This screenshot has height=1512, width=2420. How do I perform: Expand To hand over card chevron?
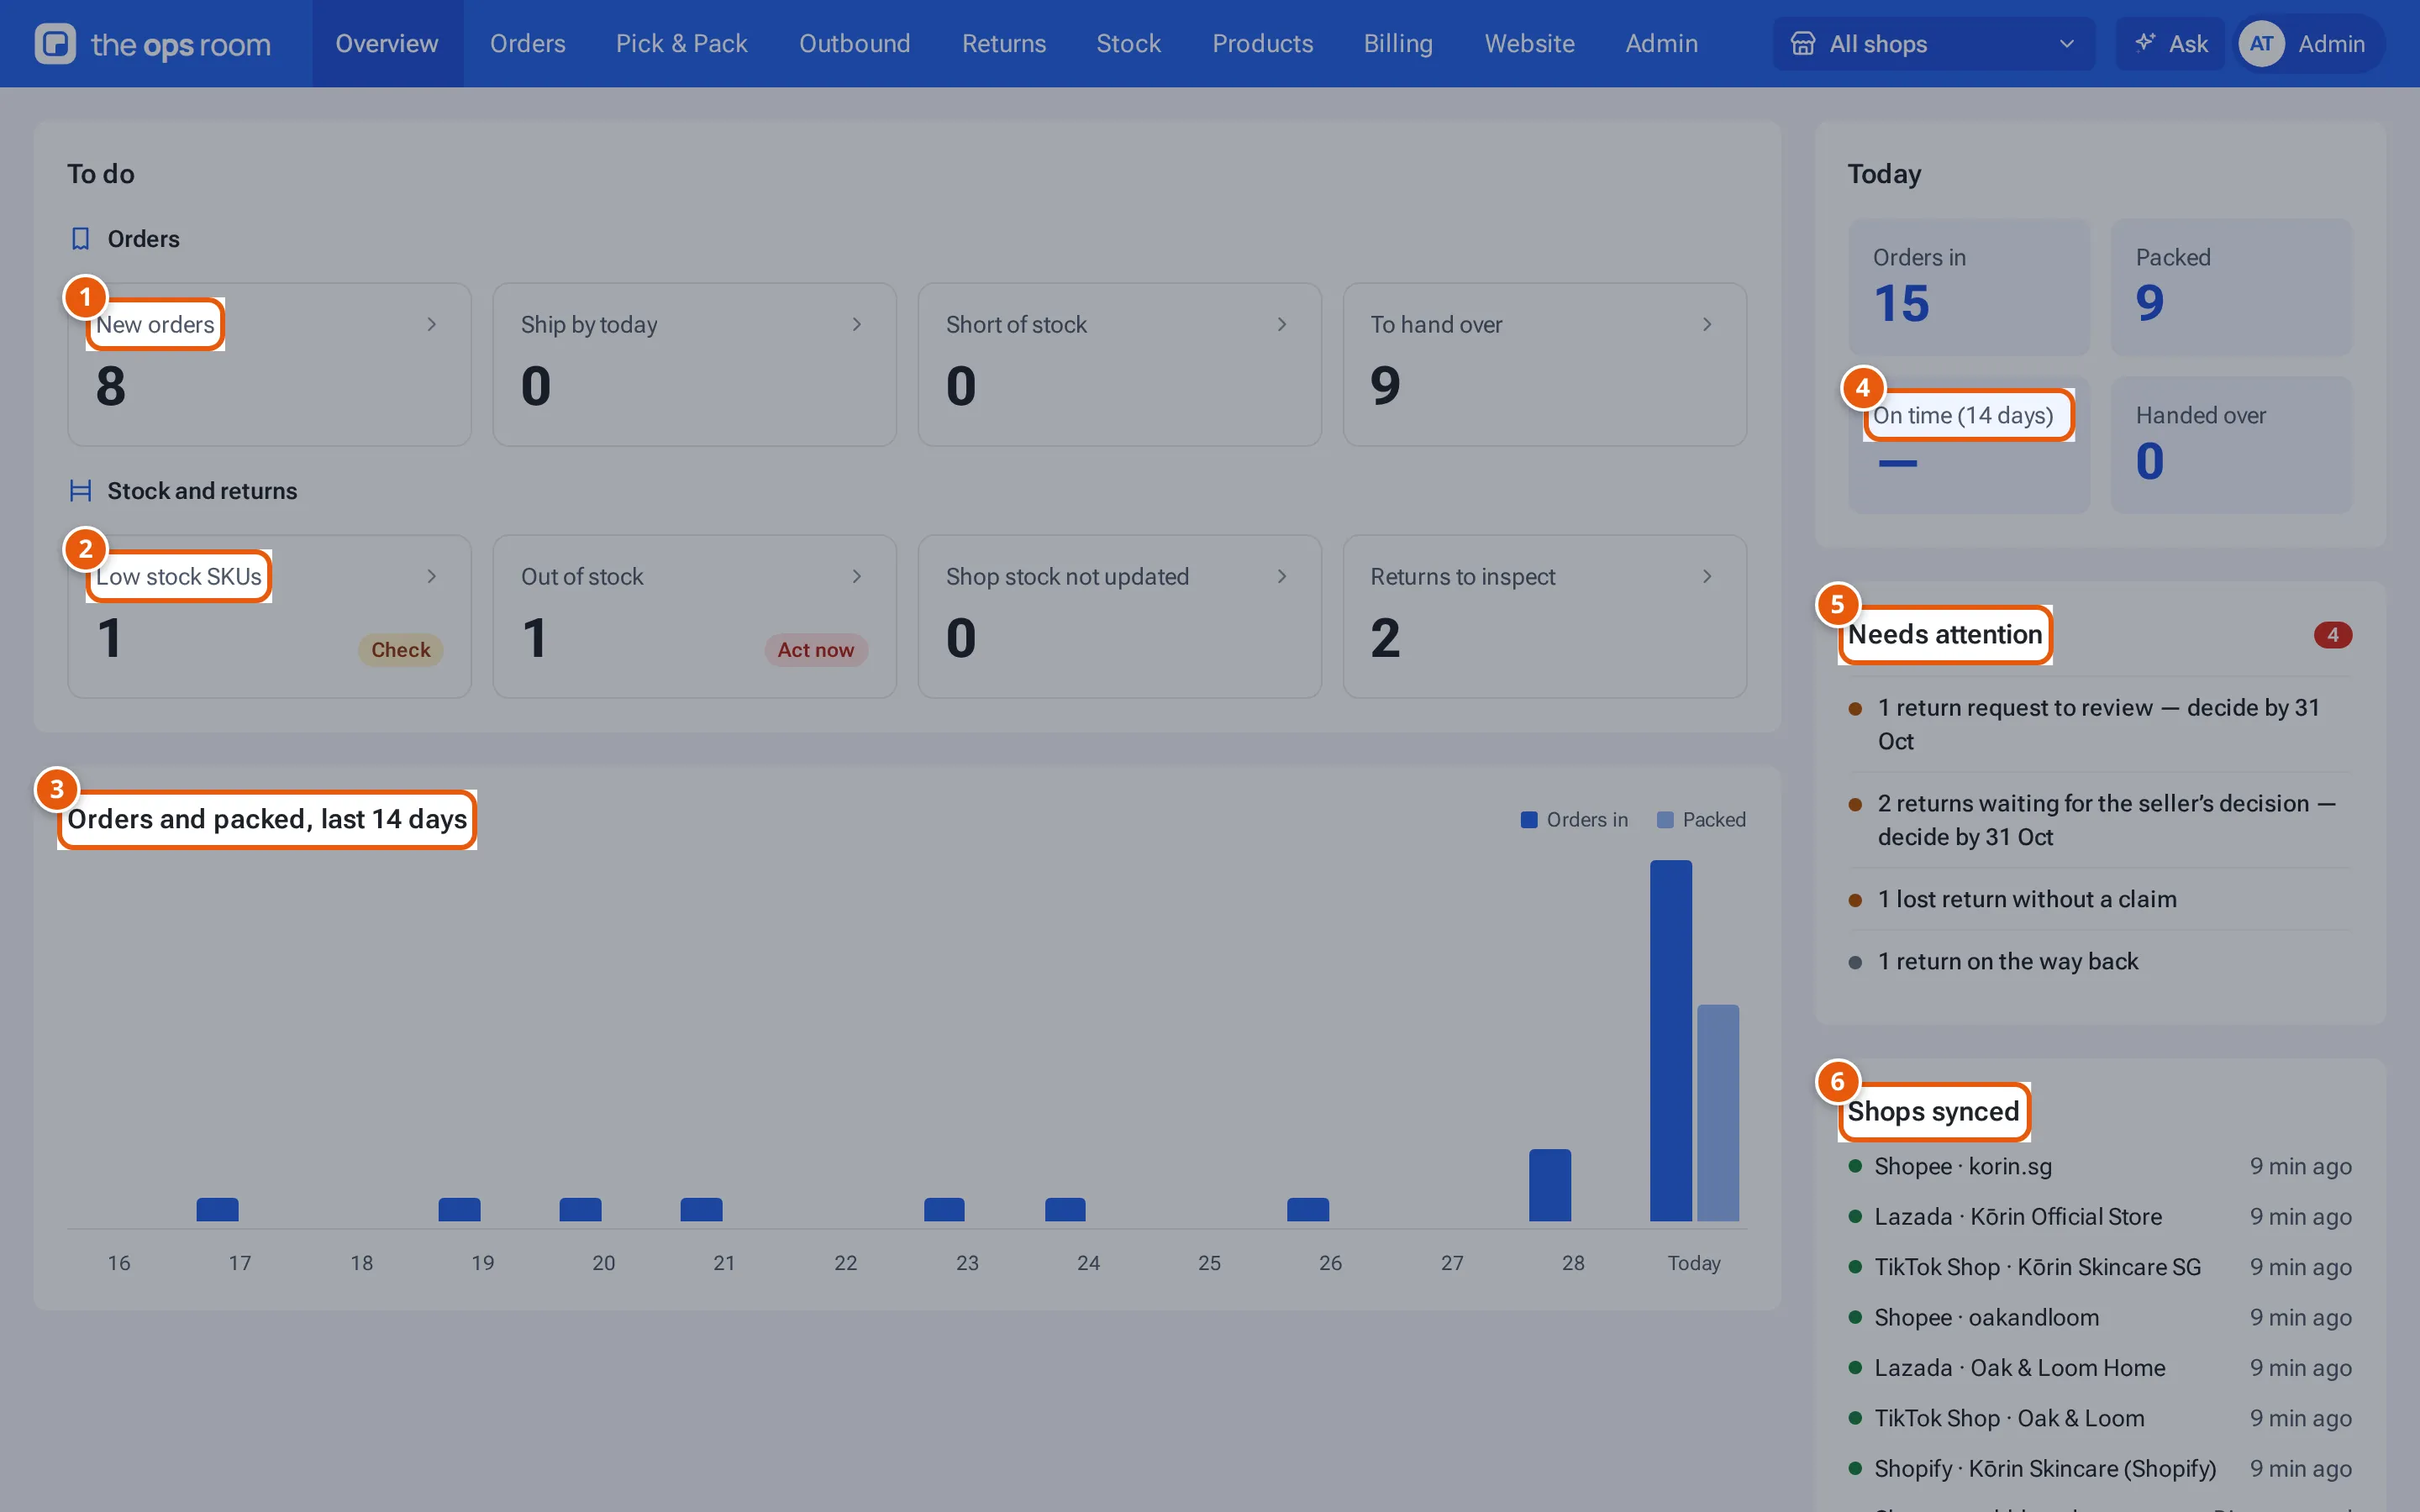[x=1706, y=324]
